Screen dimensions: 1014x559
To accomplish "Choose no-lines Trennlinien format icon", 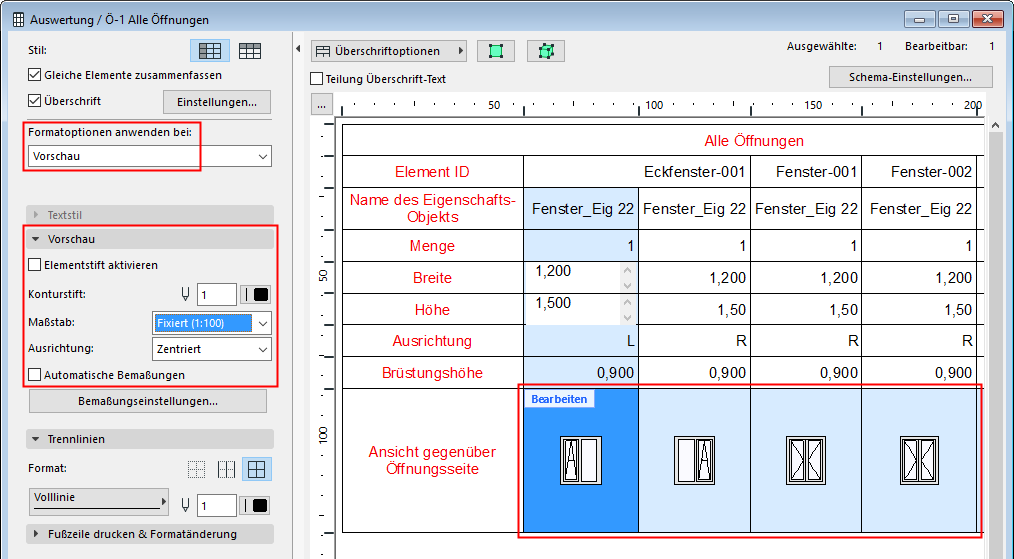I will 197,469.
